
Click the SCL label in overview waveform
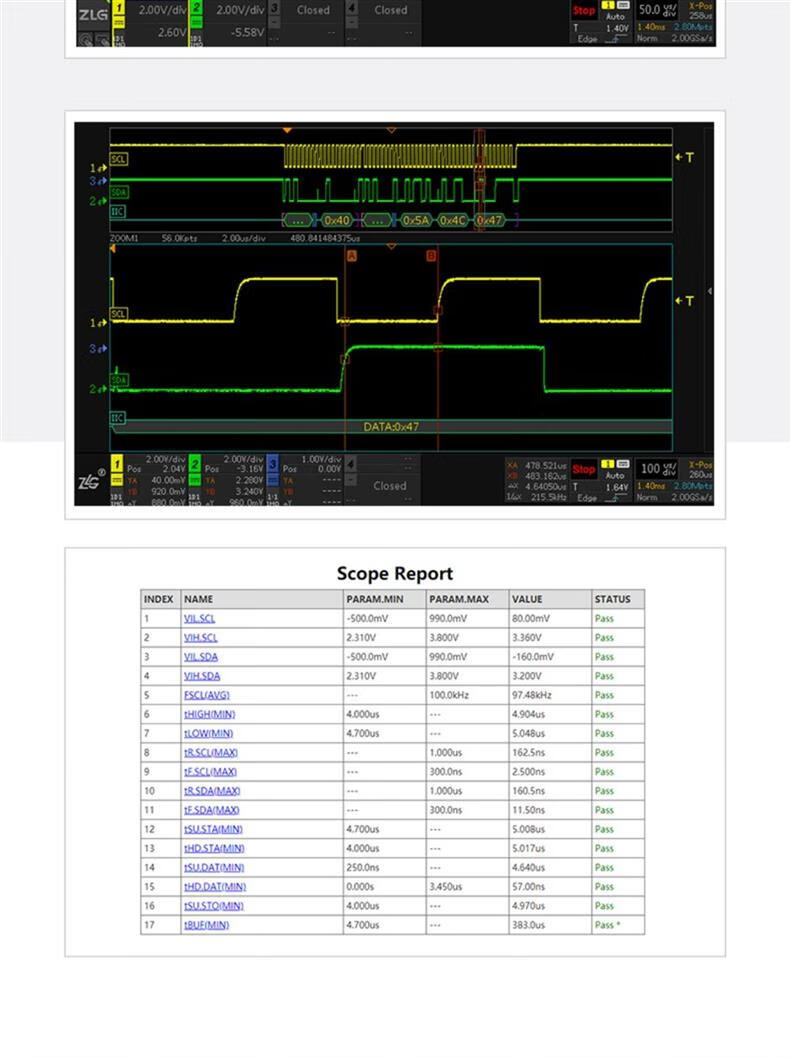(x=119, y=159)
